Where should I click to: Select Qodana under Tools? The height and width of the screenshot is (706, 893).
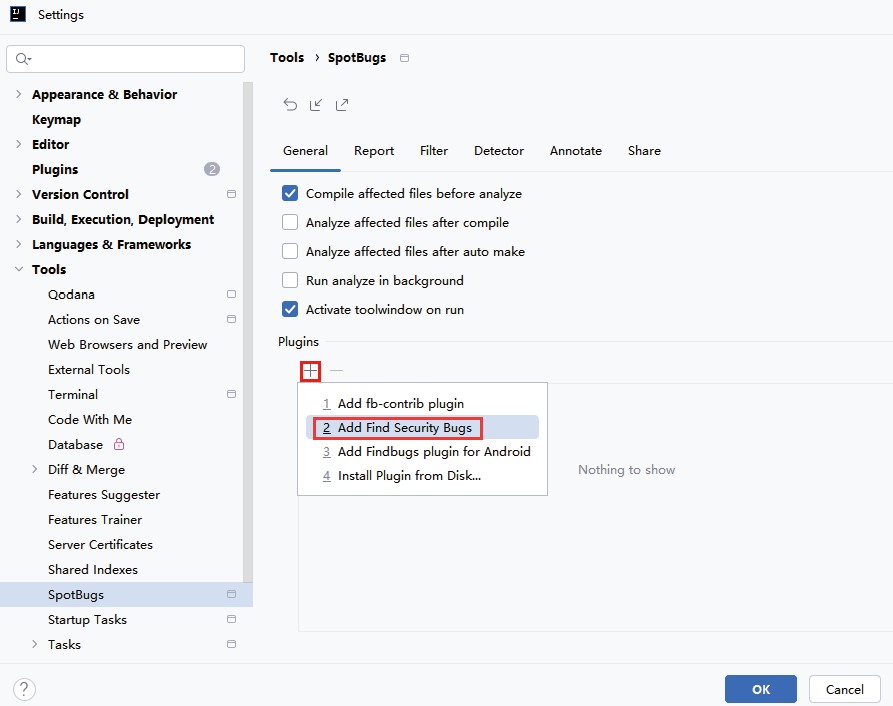point(71,294)
